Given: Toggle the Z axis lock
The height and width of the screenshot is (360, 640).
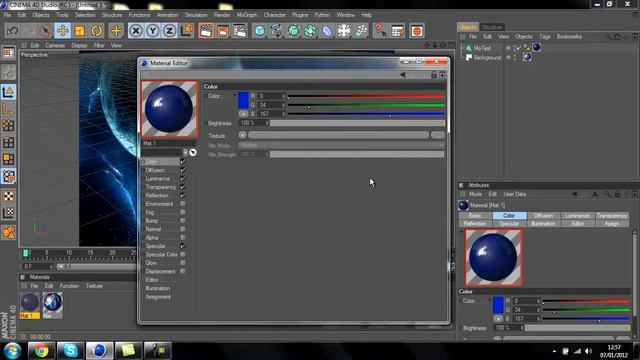Looking at the screenshot, I should pos(169,31).
